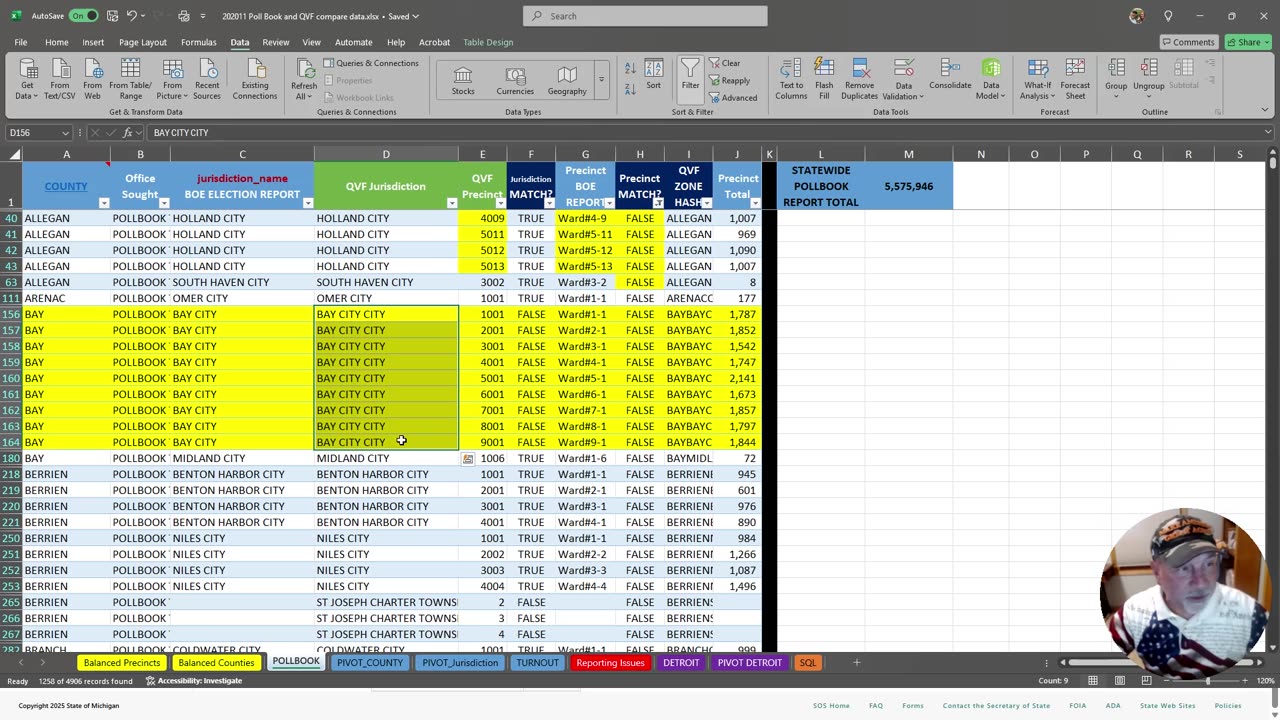Select the Reporting Issues sheet tab

click(x=610, y=662)
